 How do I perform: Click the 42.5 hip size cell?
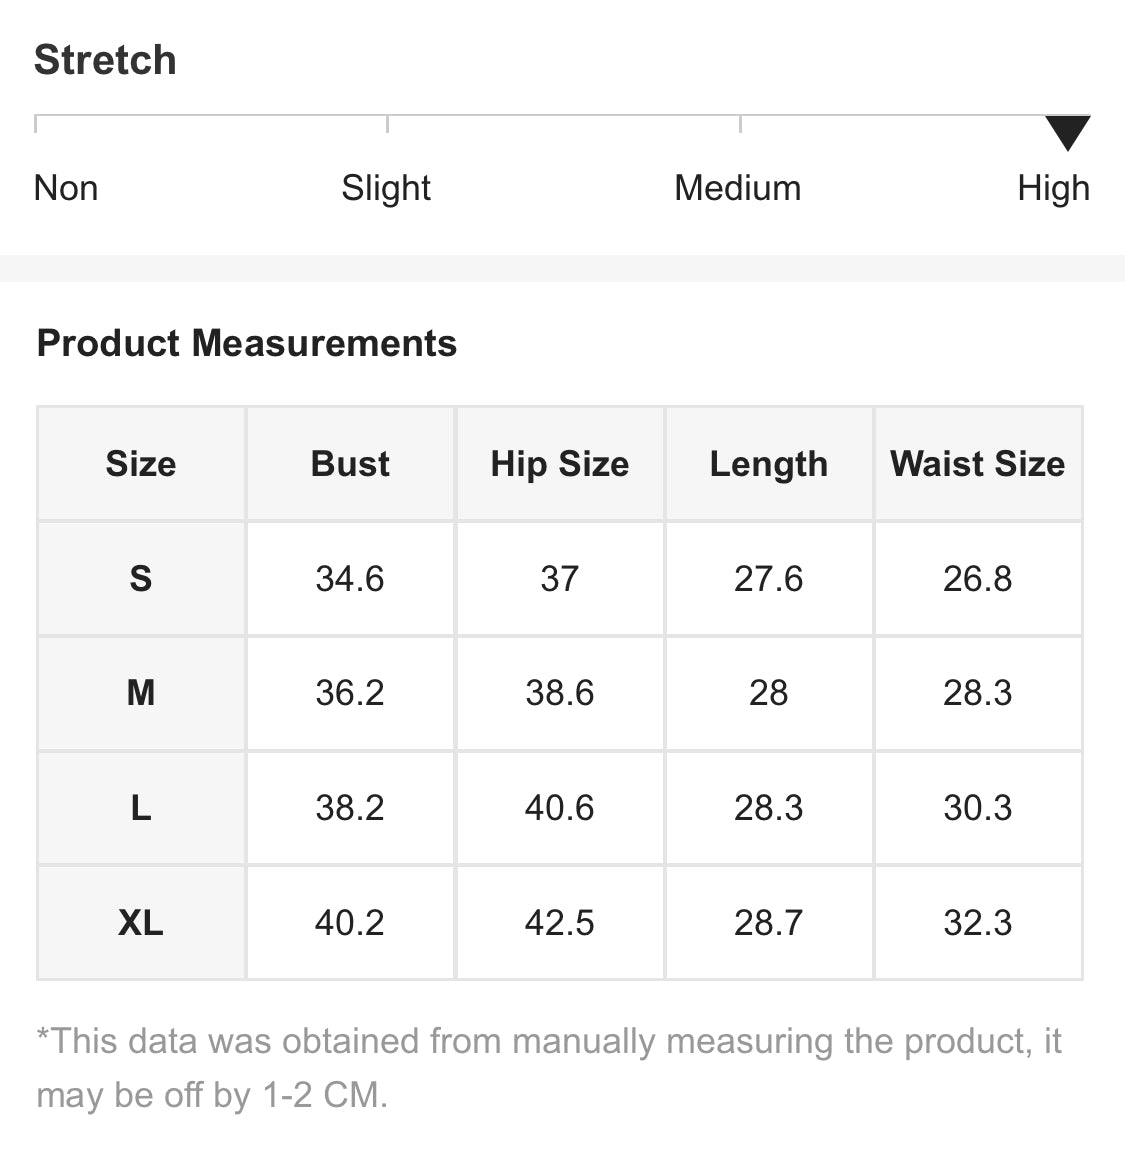tap(560, 923)
